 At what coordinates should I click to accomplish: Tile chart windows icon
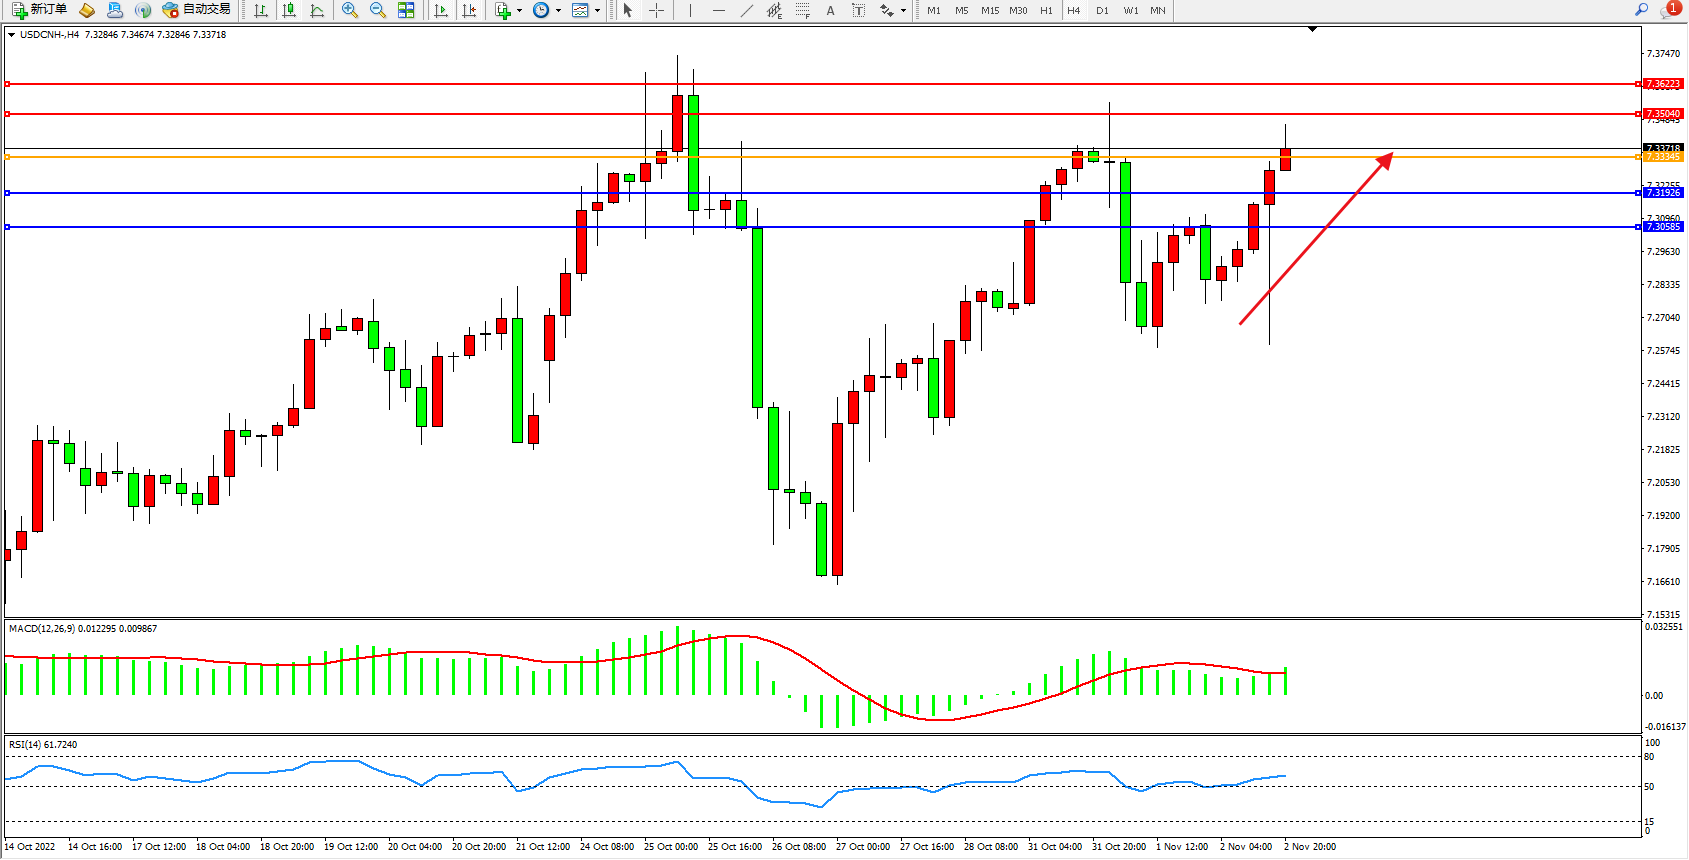click(x=406, y=10)
